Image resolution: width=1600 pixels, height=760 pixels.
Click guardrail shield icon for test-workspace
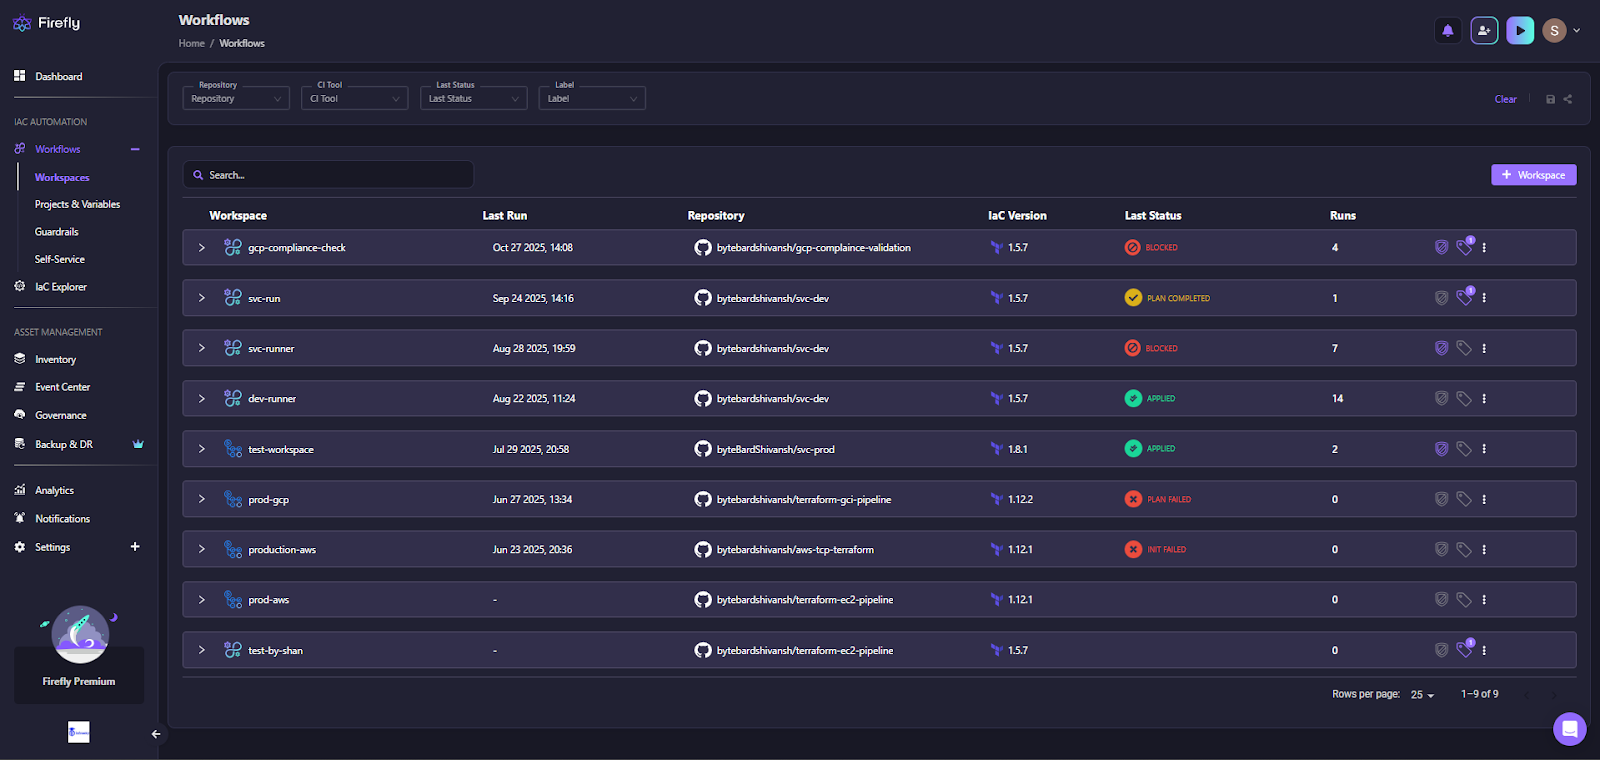tap(1441, 449)
